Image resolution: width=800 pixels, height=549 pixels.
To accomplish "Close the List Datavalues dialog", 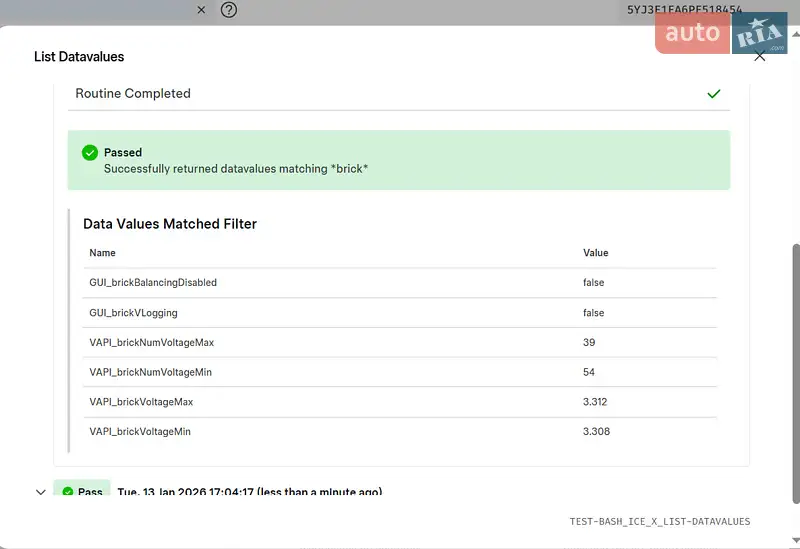I will click(x=760, y=57).
